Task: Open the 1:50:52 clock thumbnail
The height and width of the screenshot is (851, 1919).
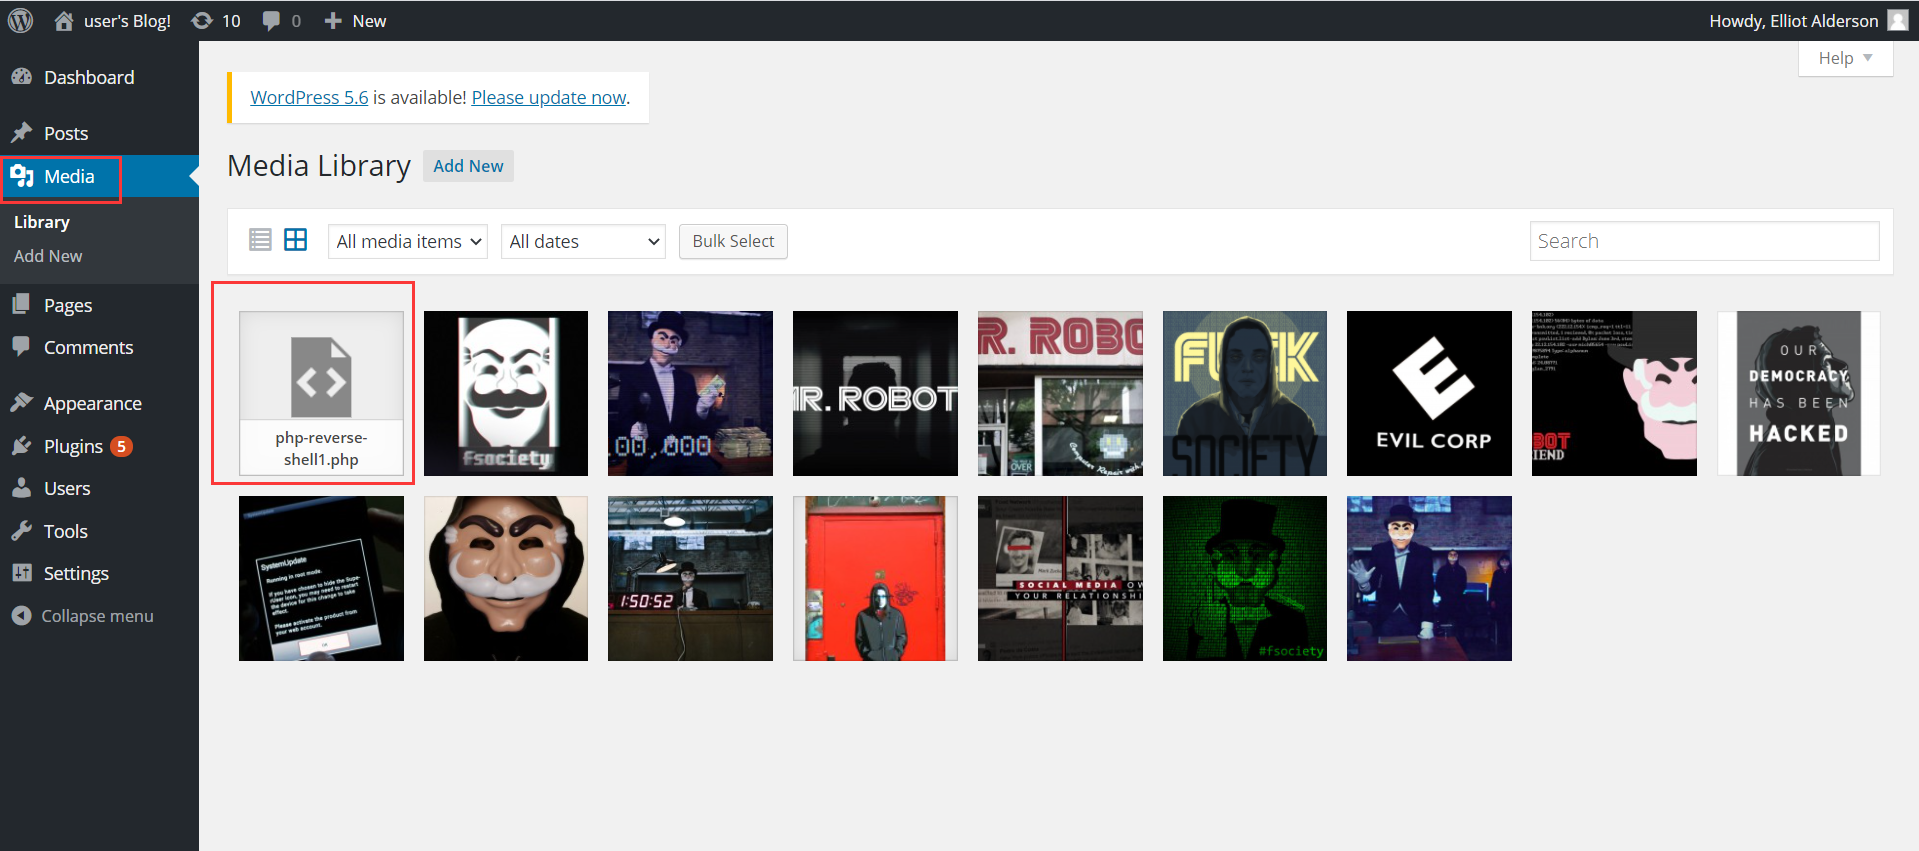Action: [690, 578]
